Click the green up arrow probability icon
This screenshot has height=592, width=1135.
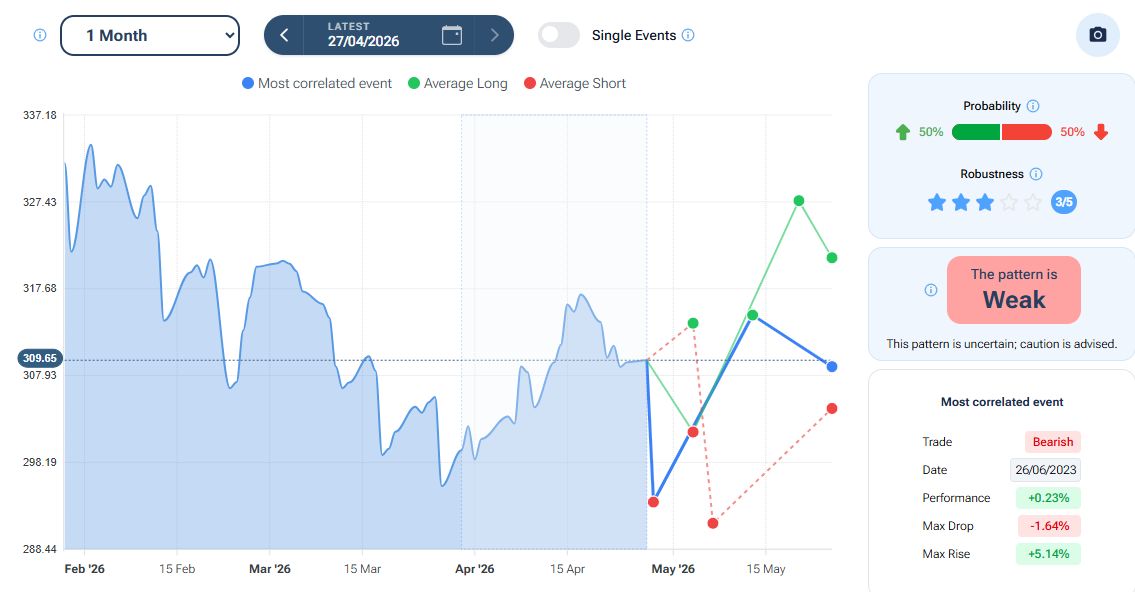tap(903, 132)
